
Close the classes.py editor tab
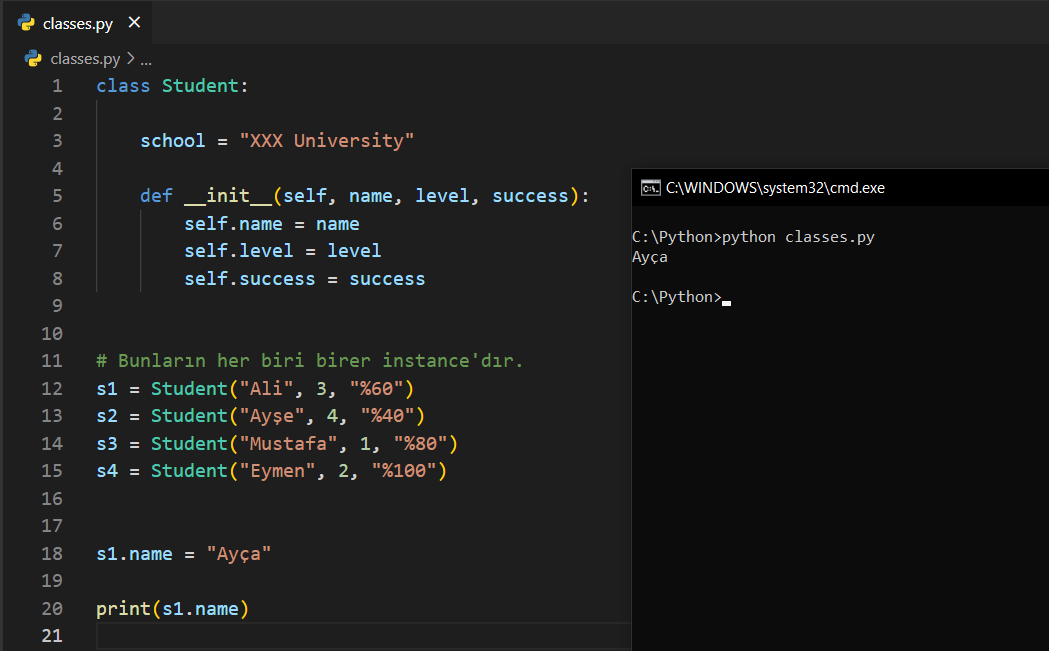[x=135, y=23]
